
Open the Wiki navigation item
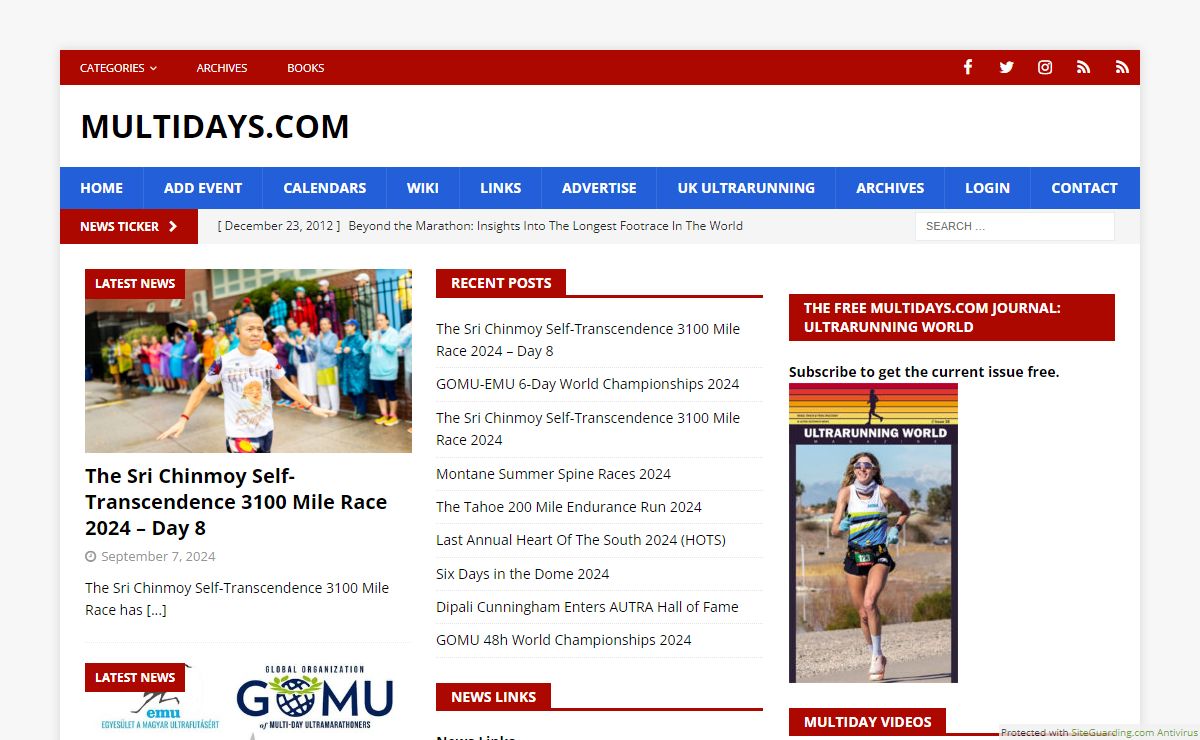[423, 188]
